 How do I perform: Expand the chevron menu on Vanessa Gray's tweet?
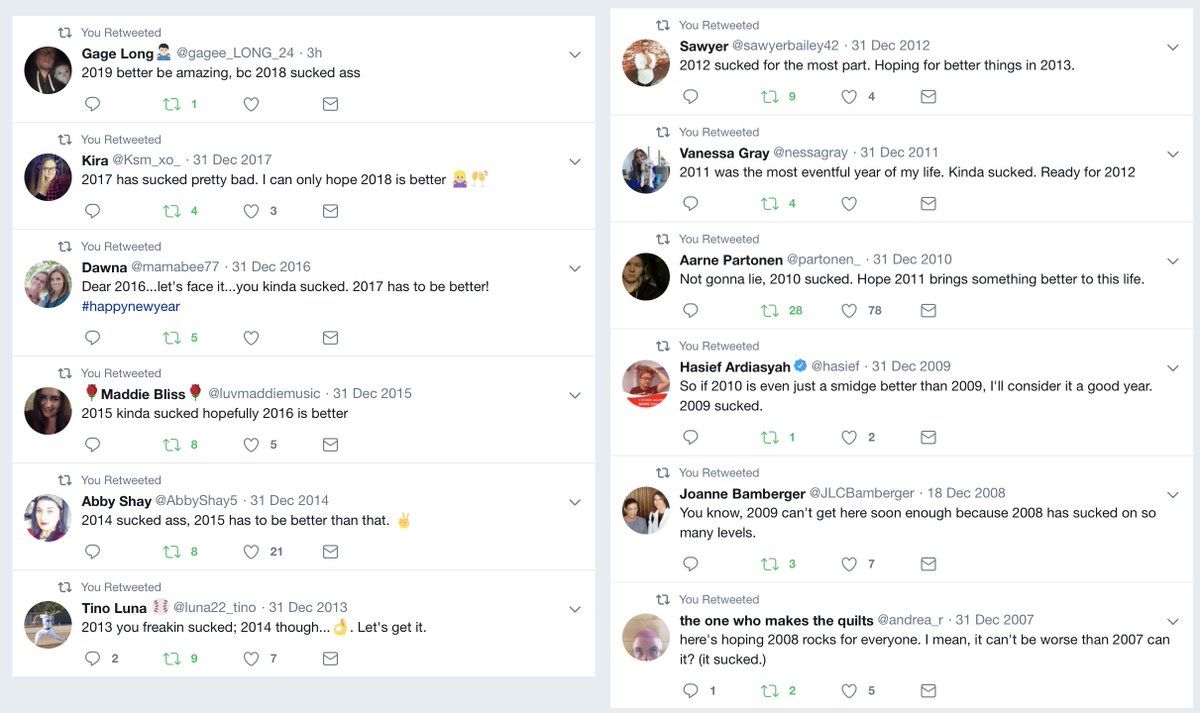pyautogui.click(x=1173, y=154)
